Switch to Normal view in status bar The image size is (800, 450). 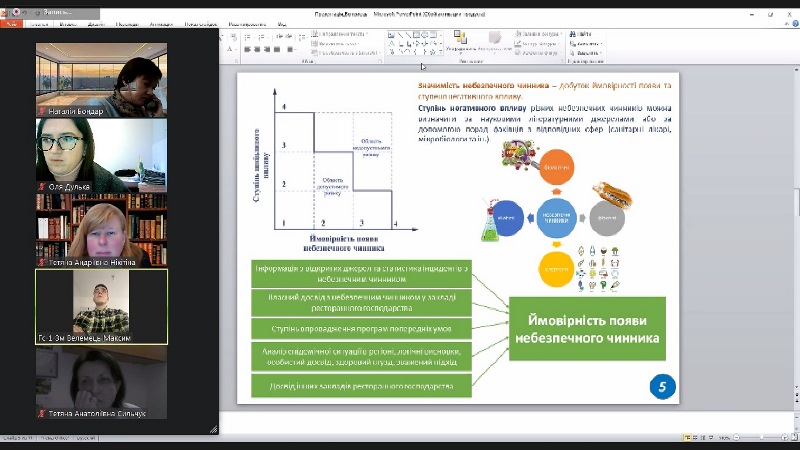click(687, 438)
